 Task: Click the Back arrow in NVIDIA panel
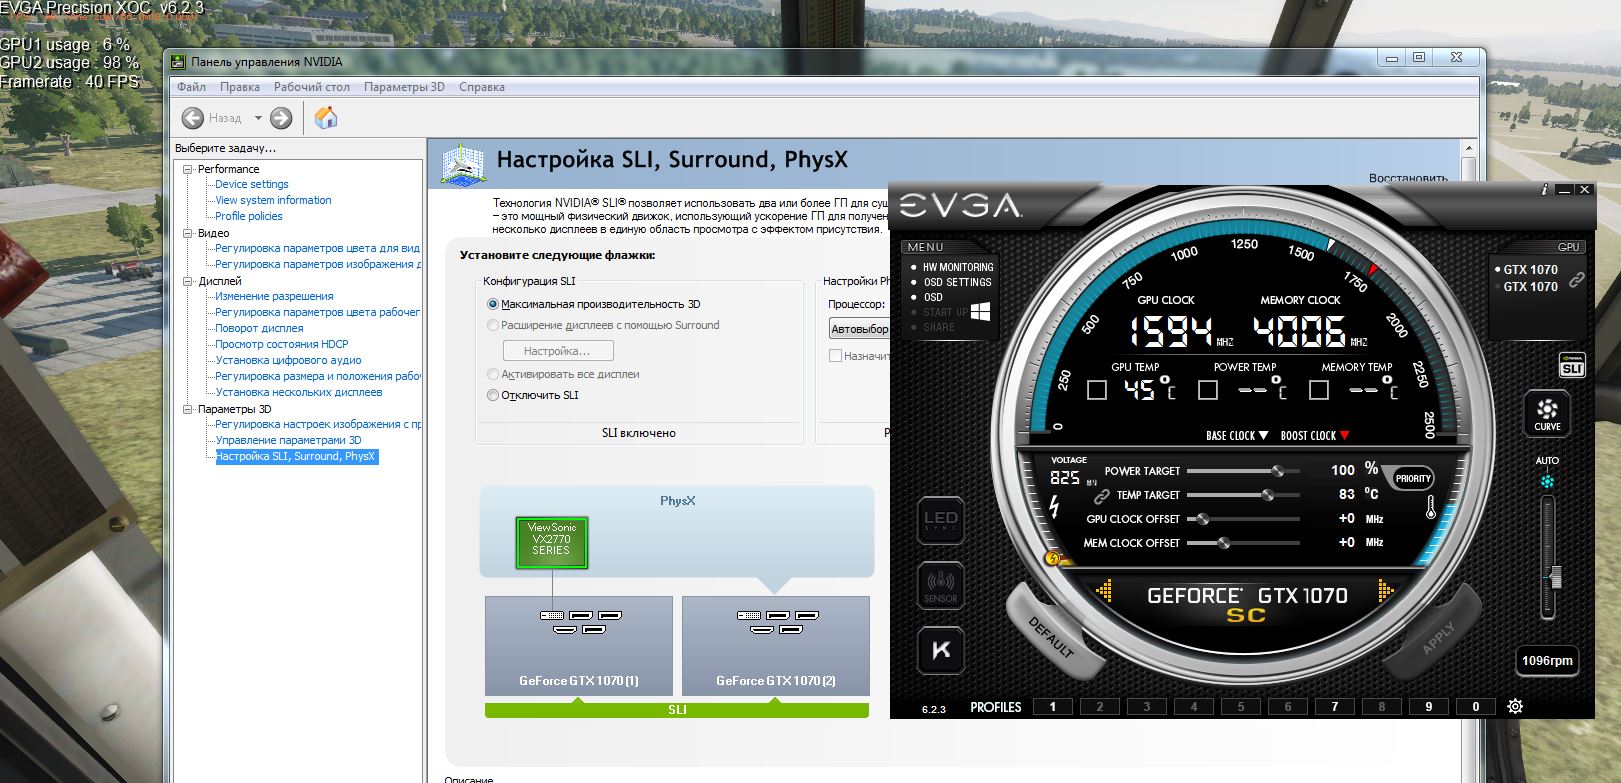click(193, 118)
